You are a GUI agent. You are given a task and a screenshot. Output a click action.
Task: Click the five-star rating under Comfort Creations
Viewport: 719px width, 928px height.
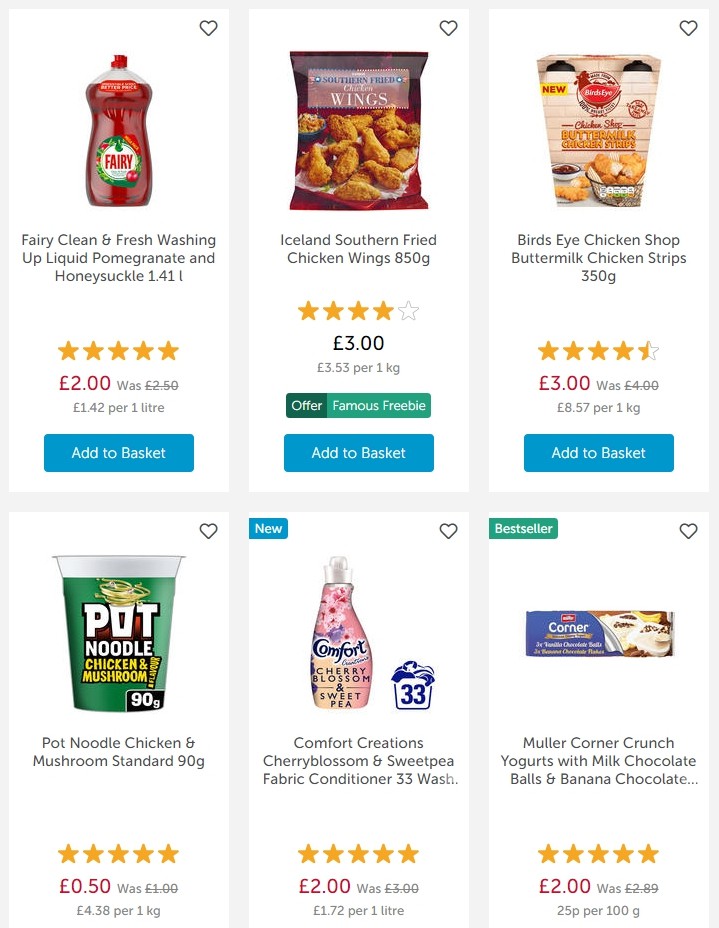tap(358, 853)
